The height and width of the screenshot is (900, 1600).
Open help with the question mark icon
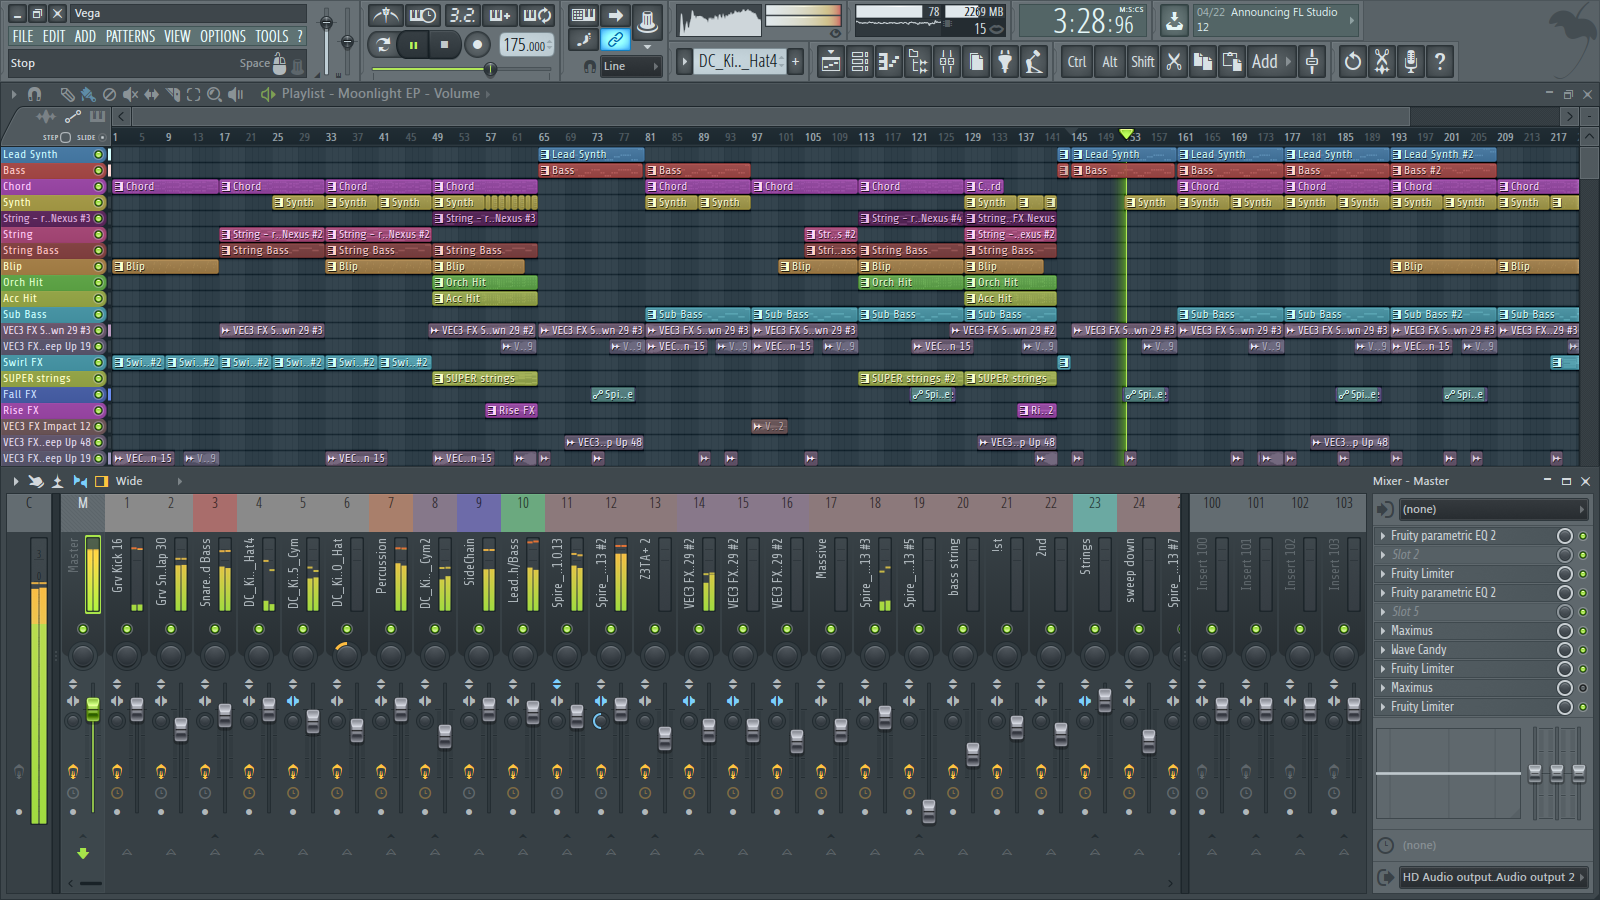coord(1440,62)
